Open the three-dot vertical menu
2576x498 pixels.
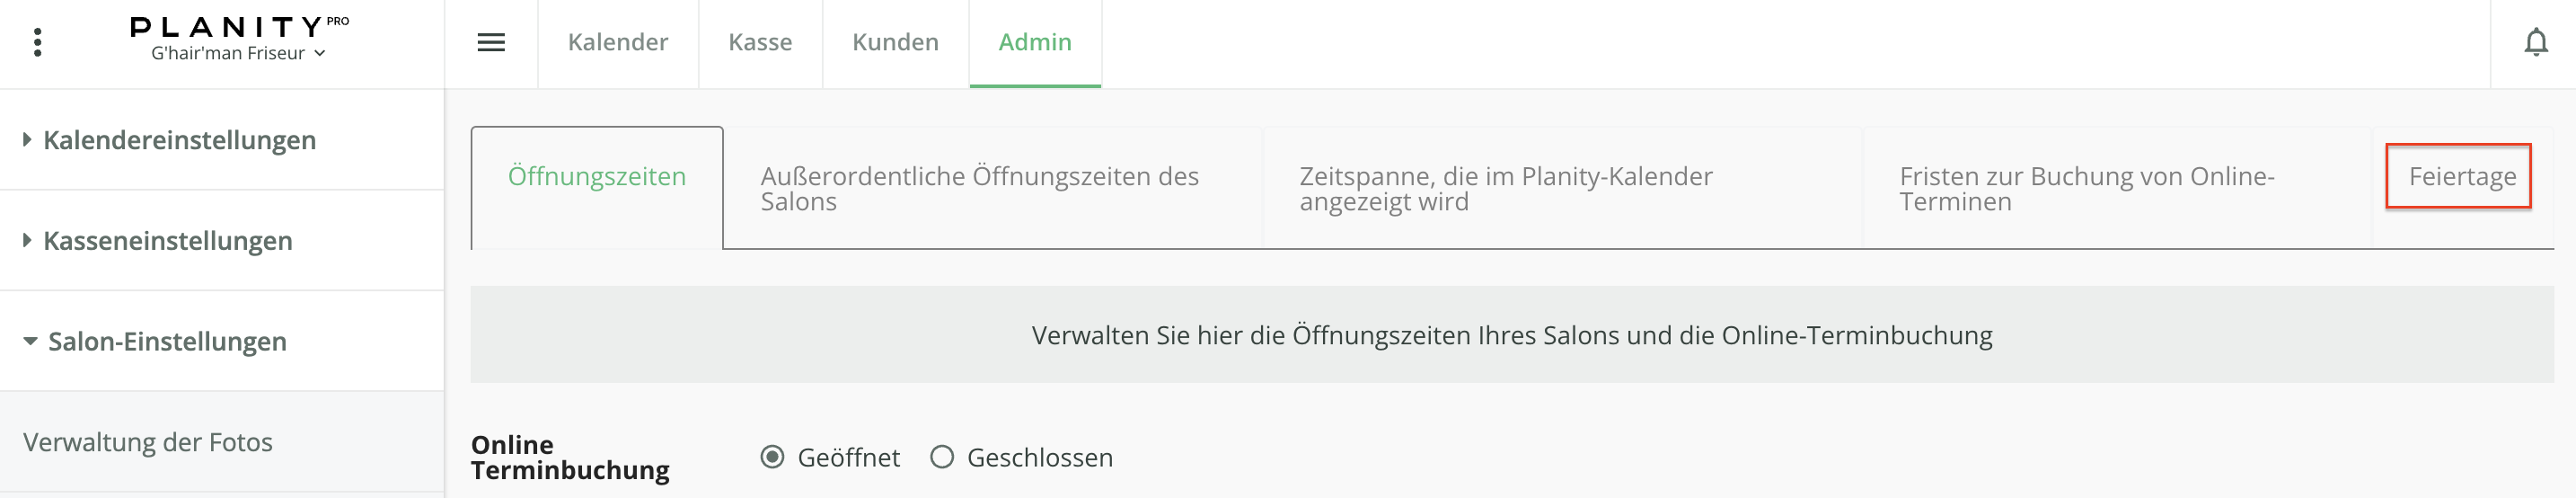[x=37, y=43]
